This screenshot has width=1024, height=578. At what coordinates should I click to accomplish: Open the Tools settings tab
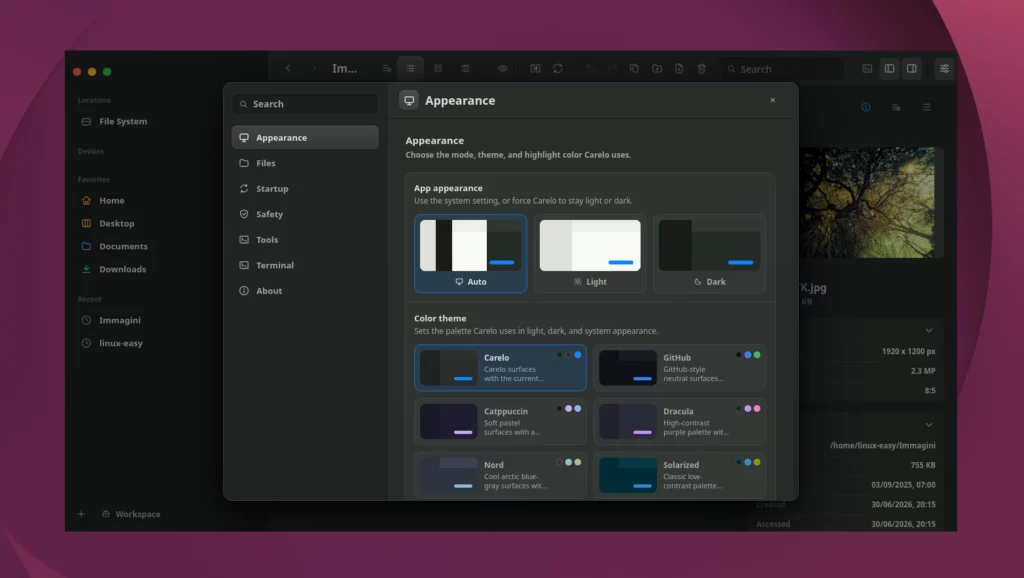(305, 240)
